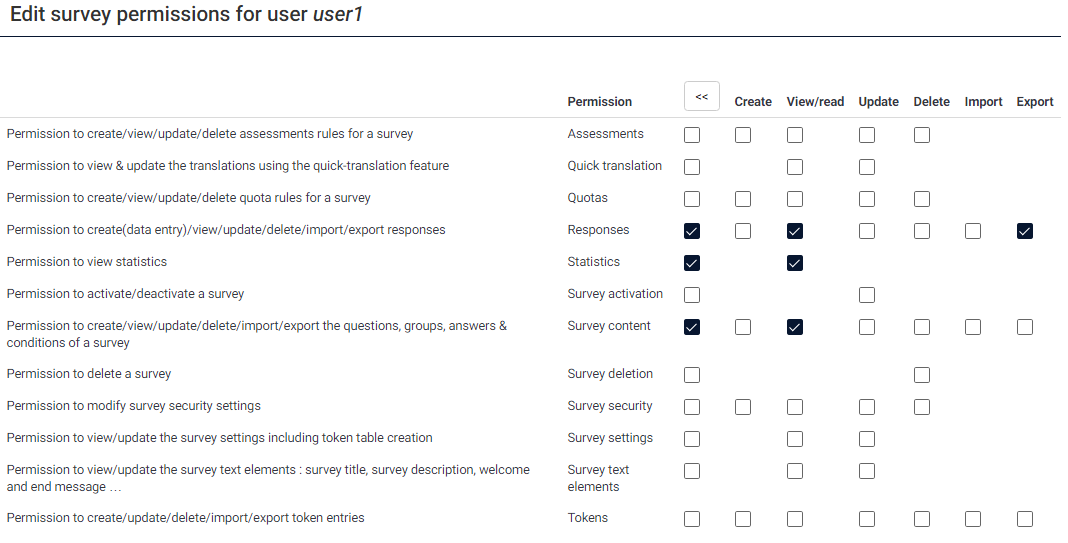Enable Update for Quick translation

pyautogui.click(x=867, y=167)
